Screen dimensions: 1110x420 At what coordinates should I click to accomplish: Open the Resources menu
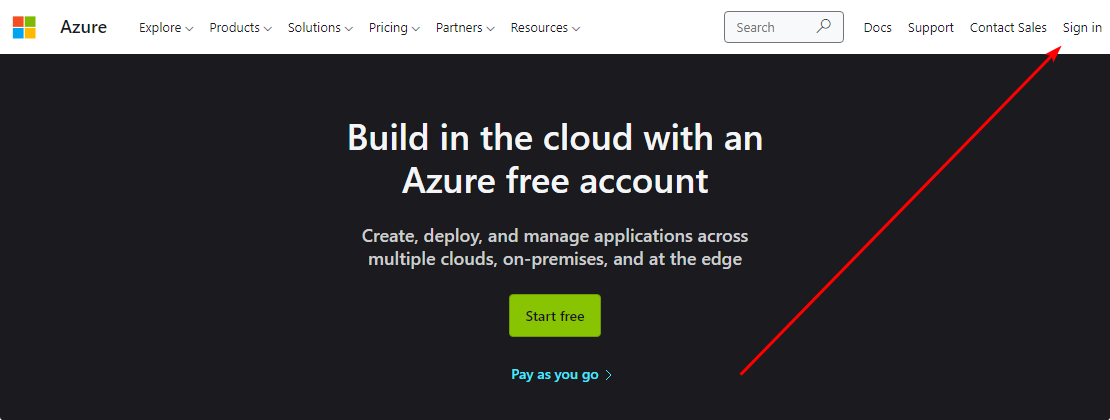coord(545,28)
